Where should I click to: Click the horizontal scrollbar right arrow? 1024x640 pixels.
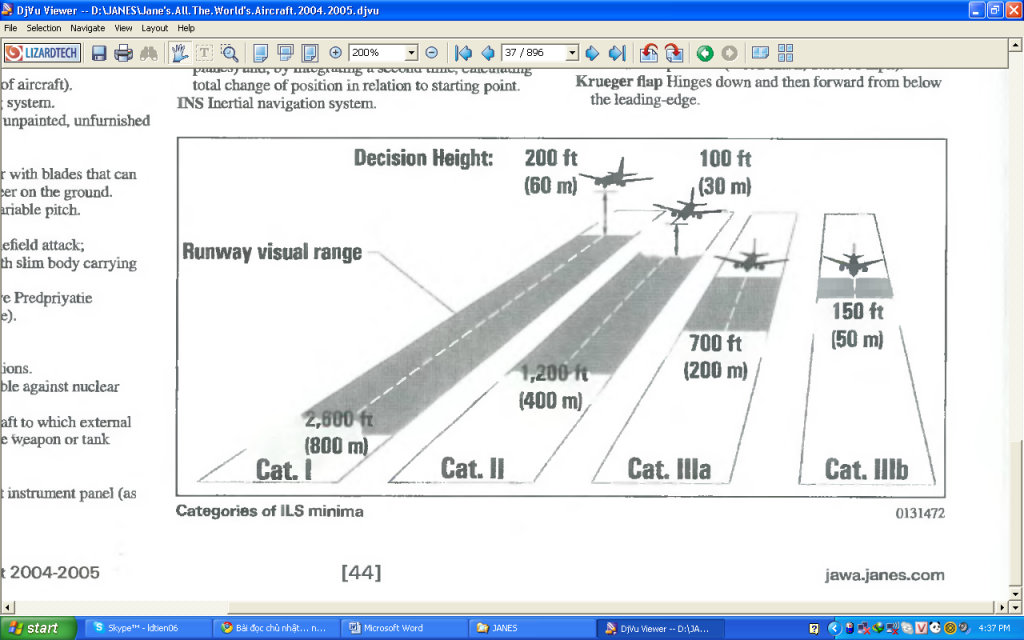pyautogui.click(x=1002, y=607)
